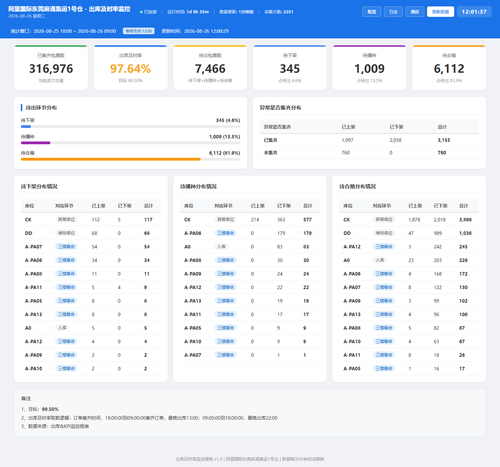The width and height of the screenshot is (500, 467).
Task: Click the orange 97.64% rate value
Action: [130, 69]
